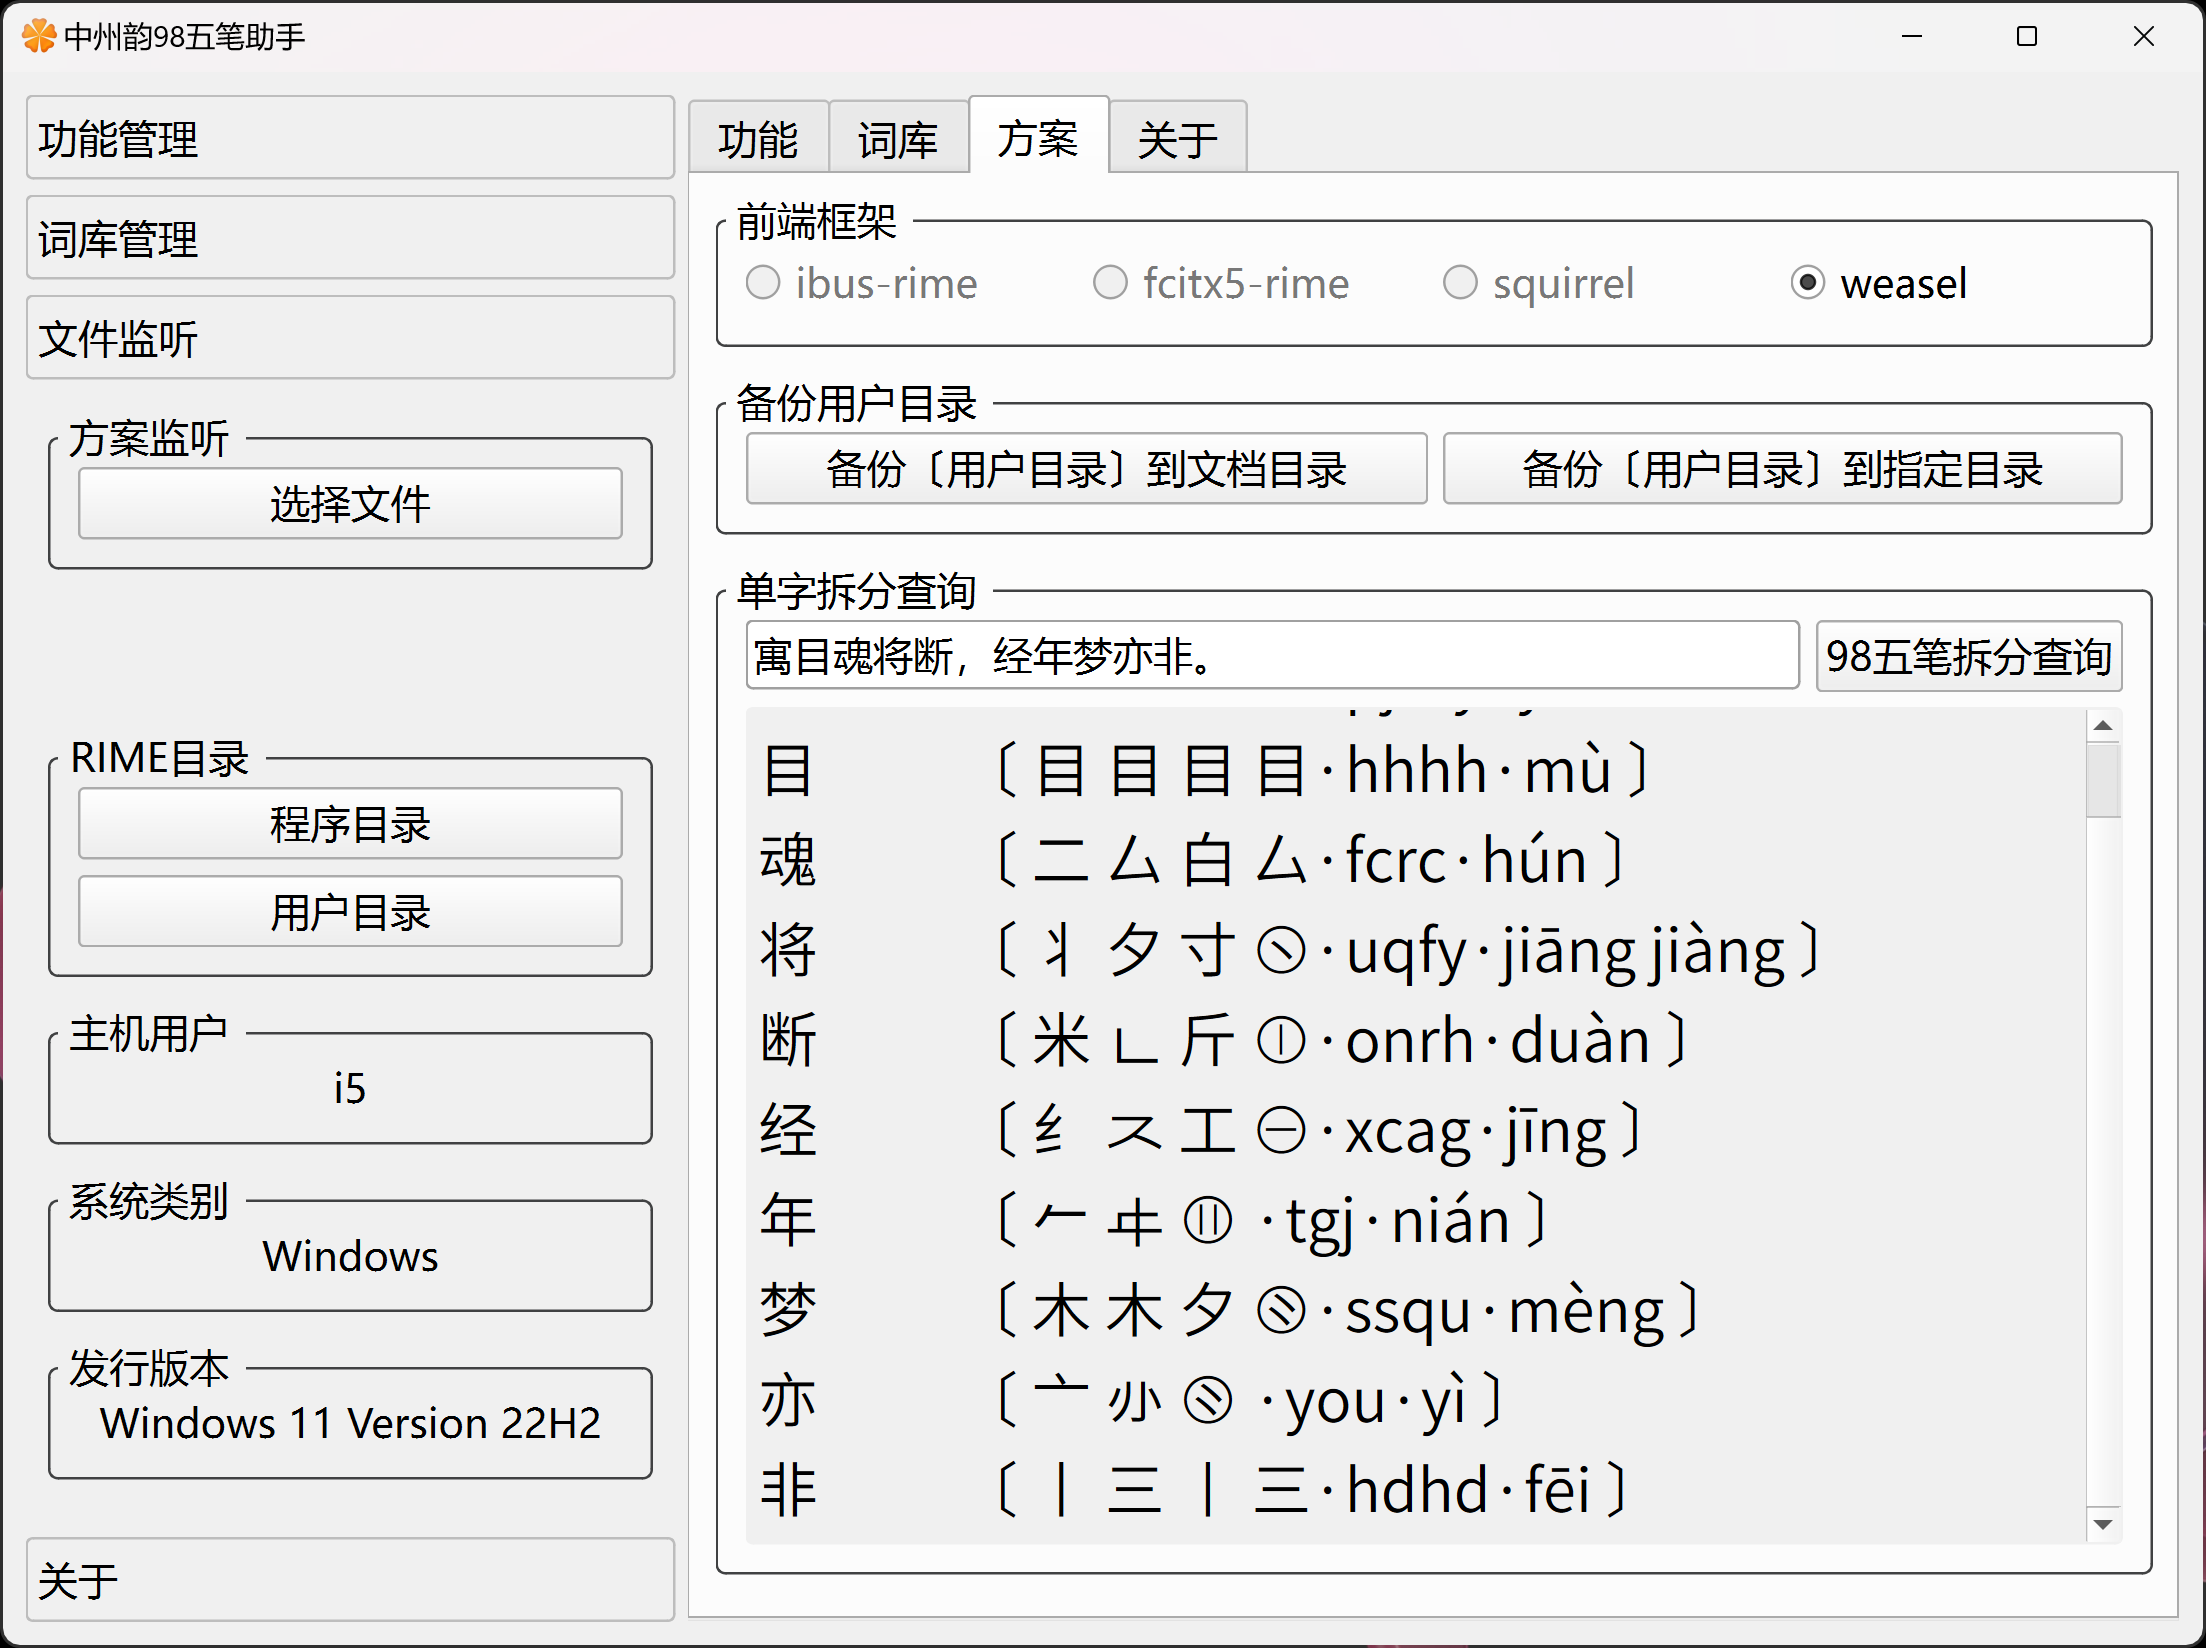Viewport: 2206px width, 1648px height.
Task: Click 备份〔用户目录〕到文档目录 button
Action: (x=1086, y=468)
